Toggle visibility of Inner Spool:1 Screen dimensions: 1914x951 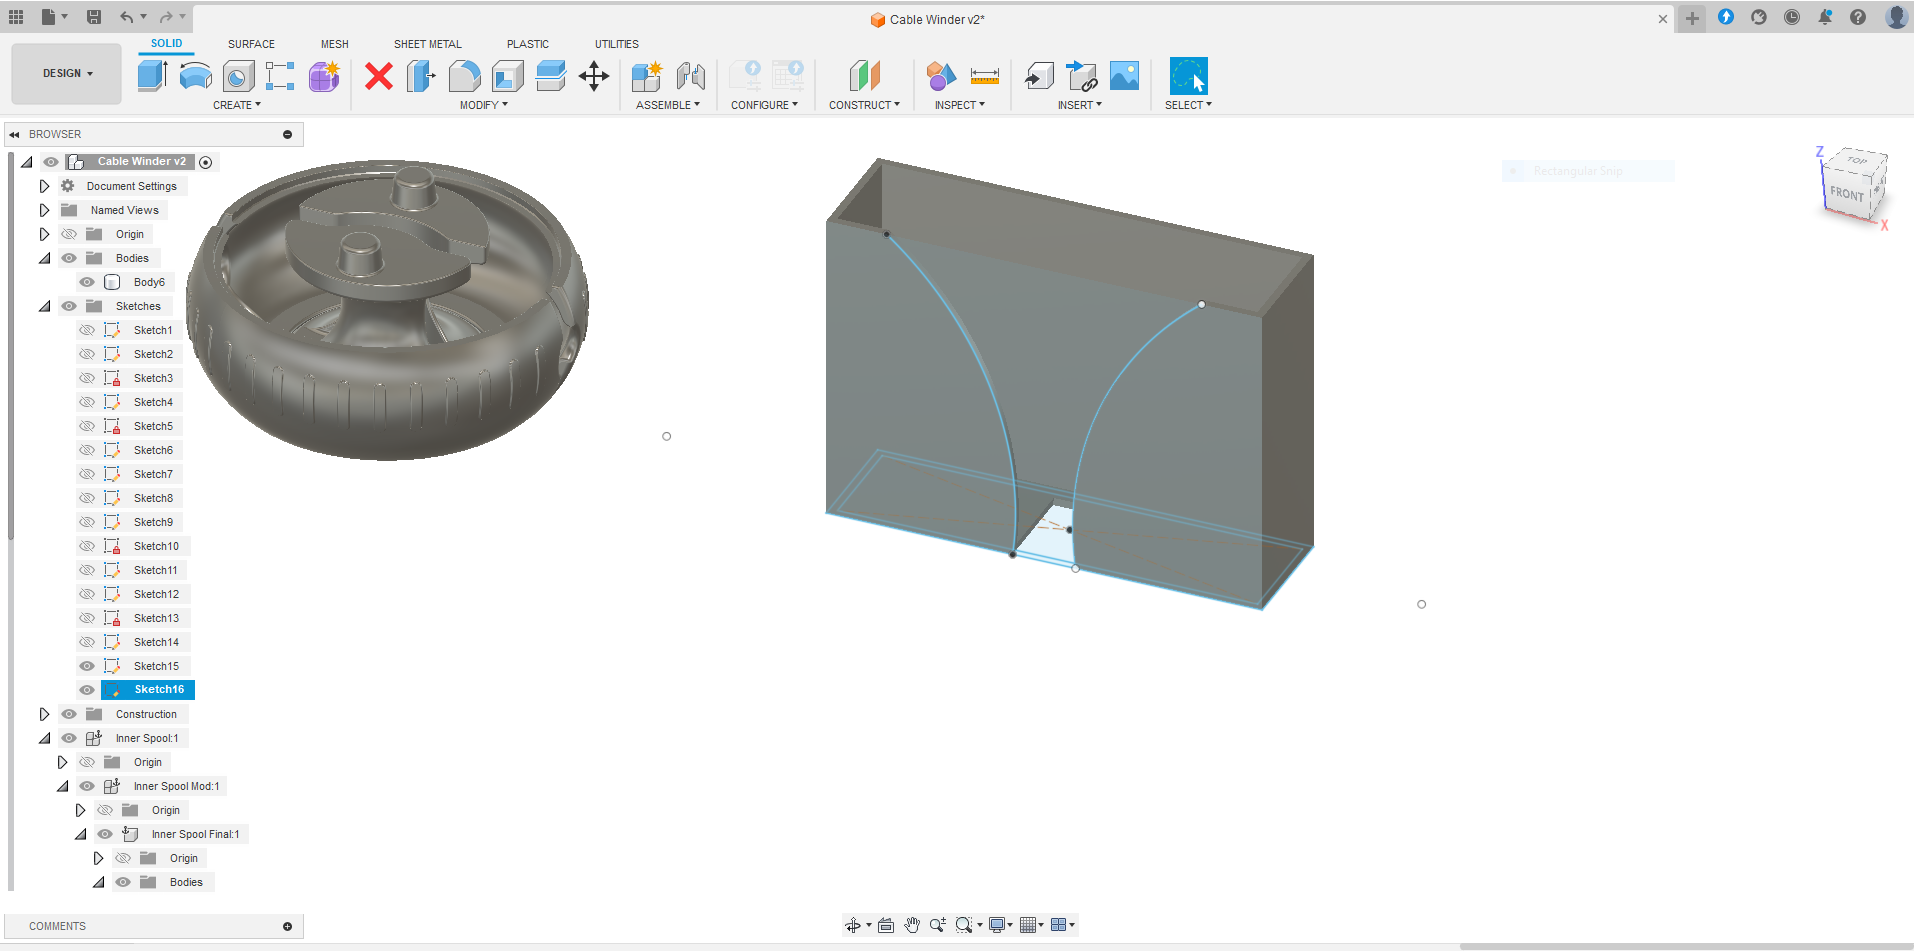[69, 738]
